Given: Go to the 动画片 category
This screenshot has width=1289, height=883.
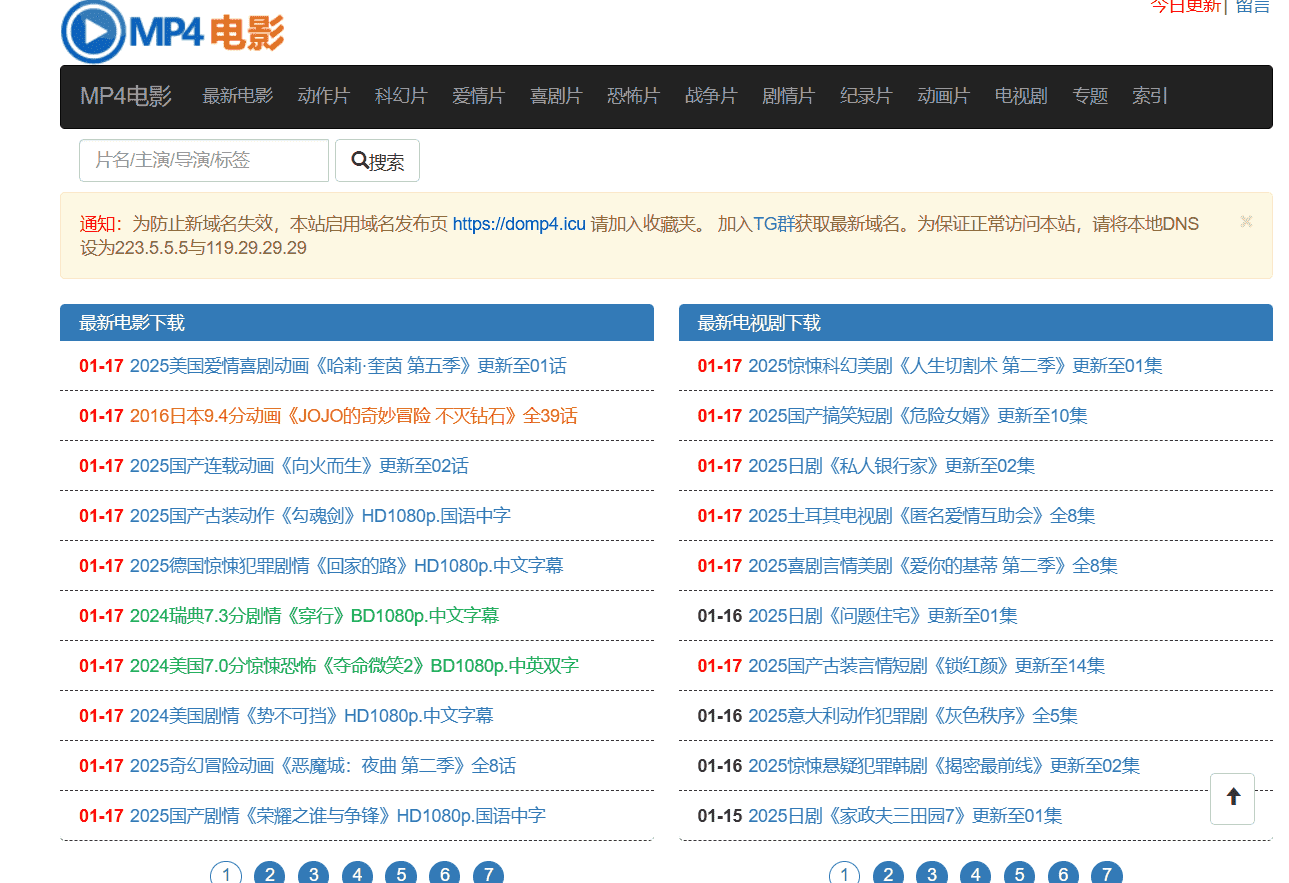Looking at the screenshot, I should (x=944, y=96).
